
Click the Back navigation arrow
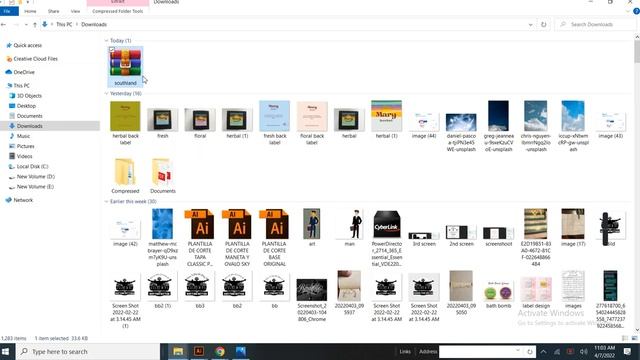pyautogui.click(x=4, y=24)
